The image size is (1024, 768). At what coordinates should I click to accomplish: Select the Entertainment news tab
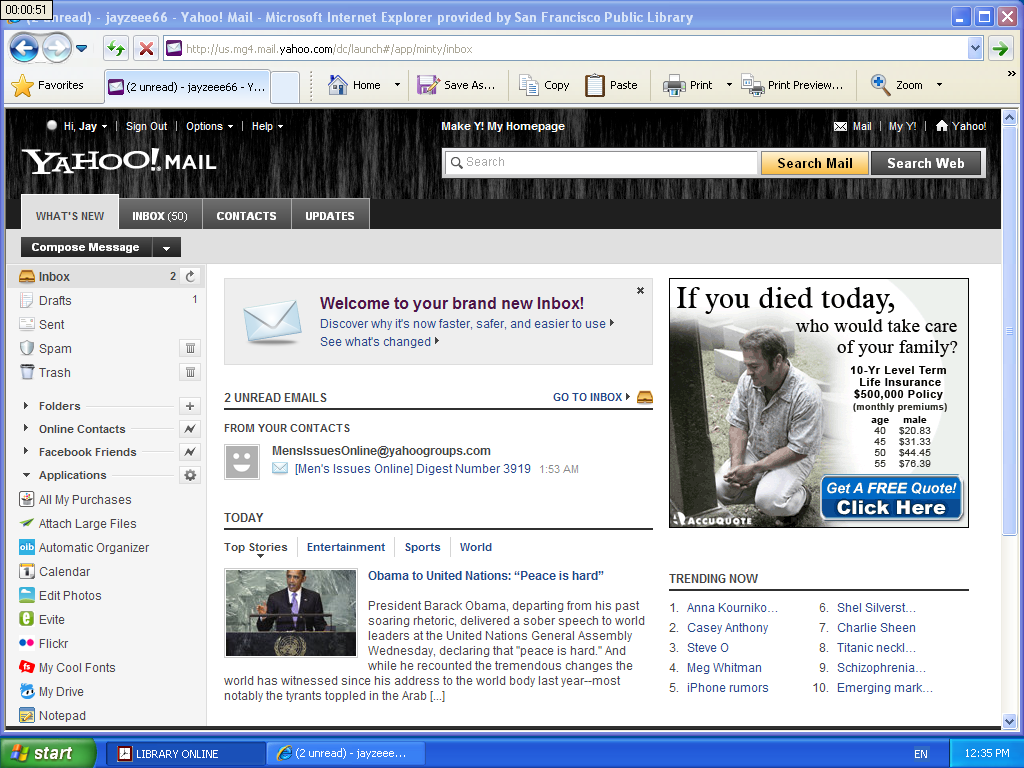point(346,547)
